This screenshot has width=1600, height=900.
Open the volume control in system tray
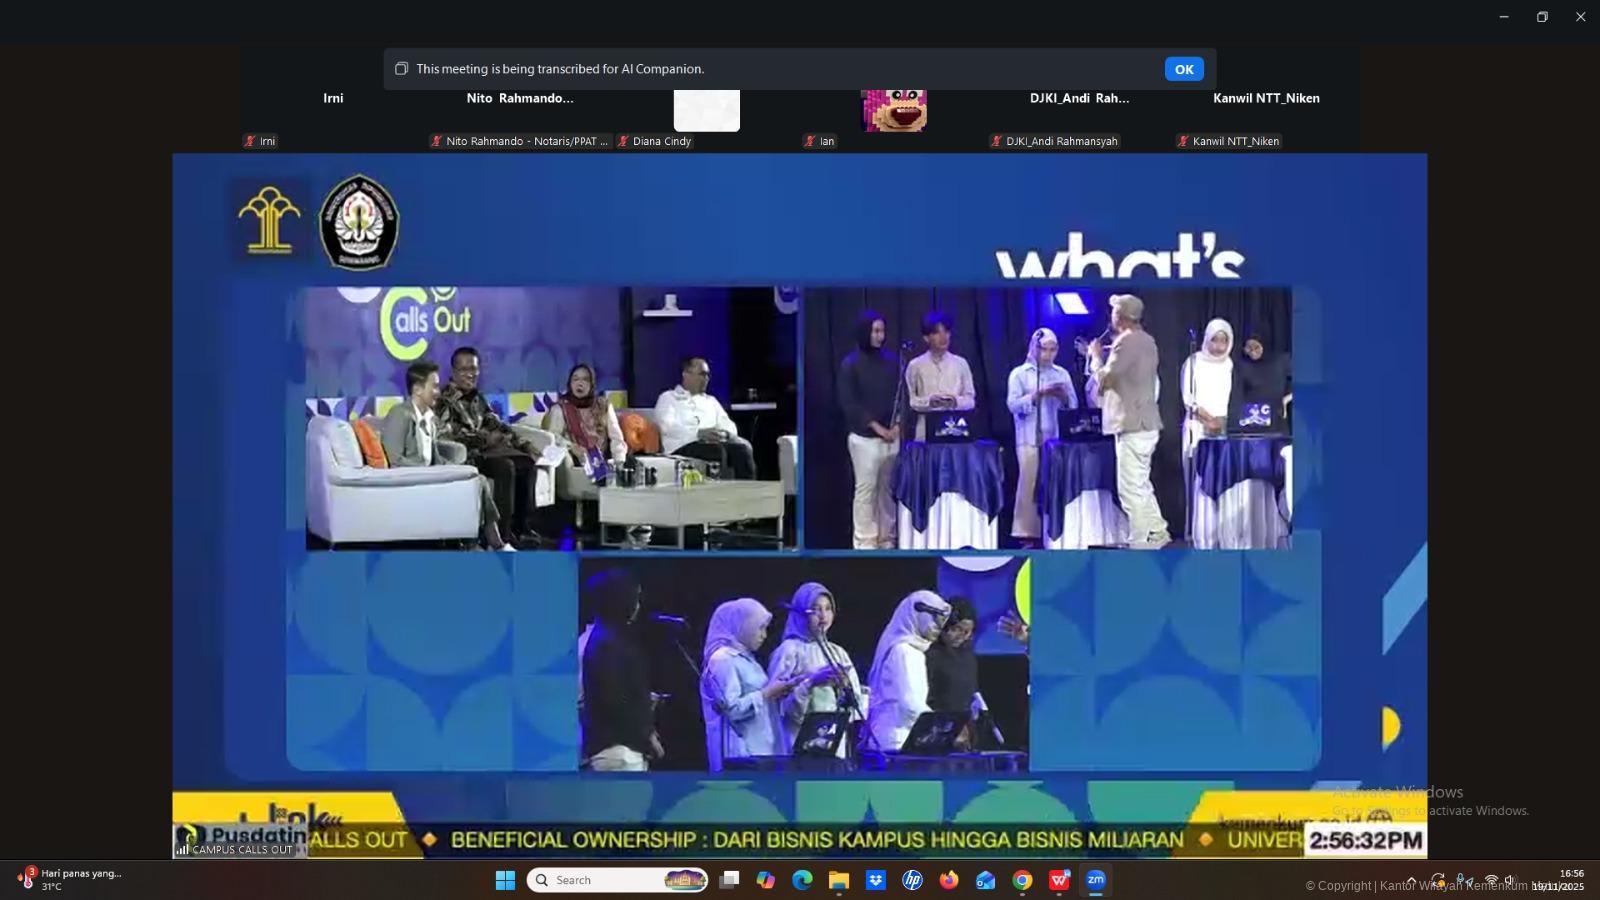click(x=1510, y=880)
